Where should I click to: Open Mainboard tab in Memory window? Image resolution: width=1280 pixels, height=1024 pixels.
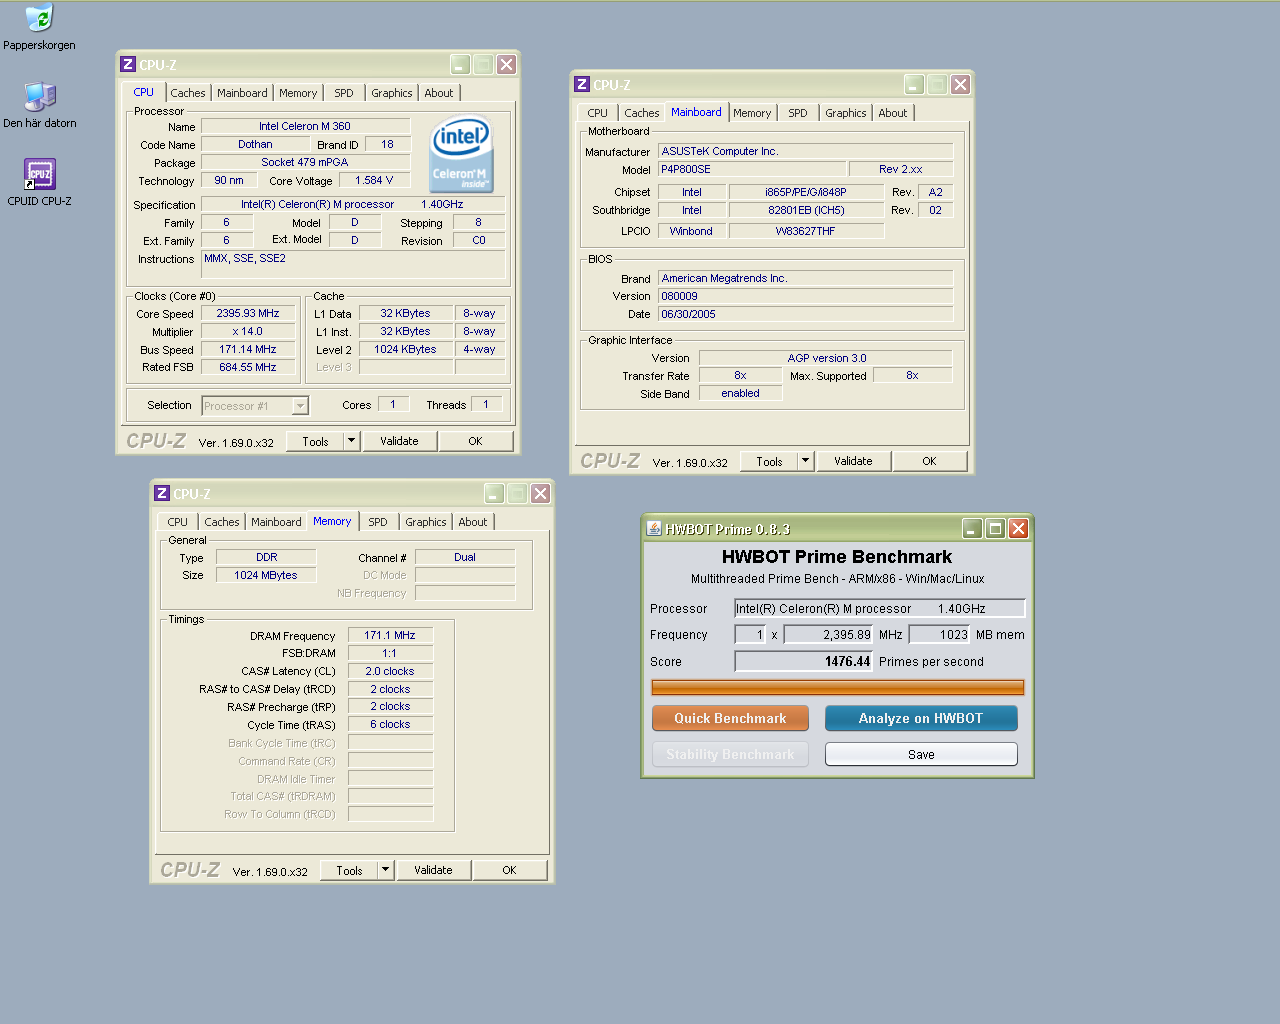point(276,522)
